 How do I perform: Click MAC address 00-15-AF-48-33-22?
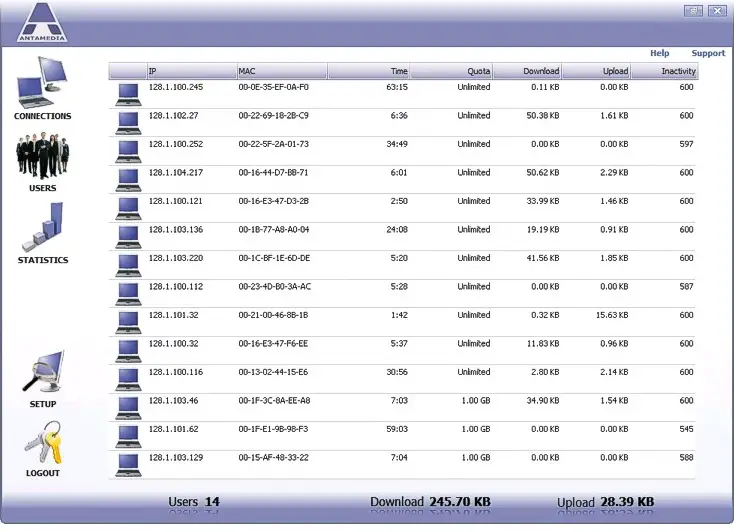(273, 458)
